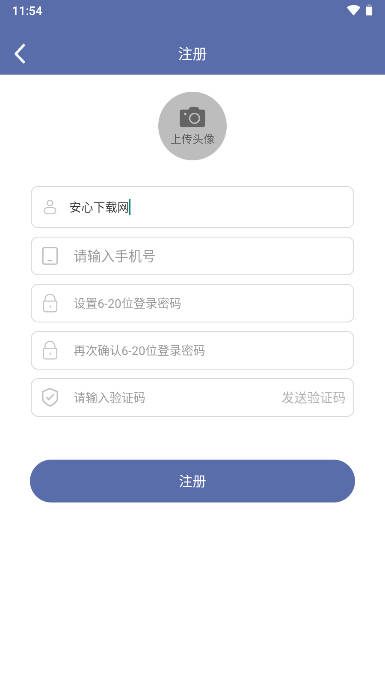Tap the 11:54 clock in status bar
This screenshot has height=686, width=385.
[x=27, y=10]
